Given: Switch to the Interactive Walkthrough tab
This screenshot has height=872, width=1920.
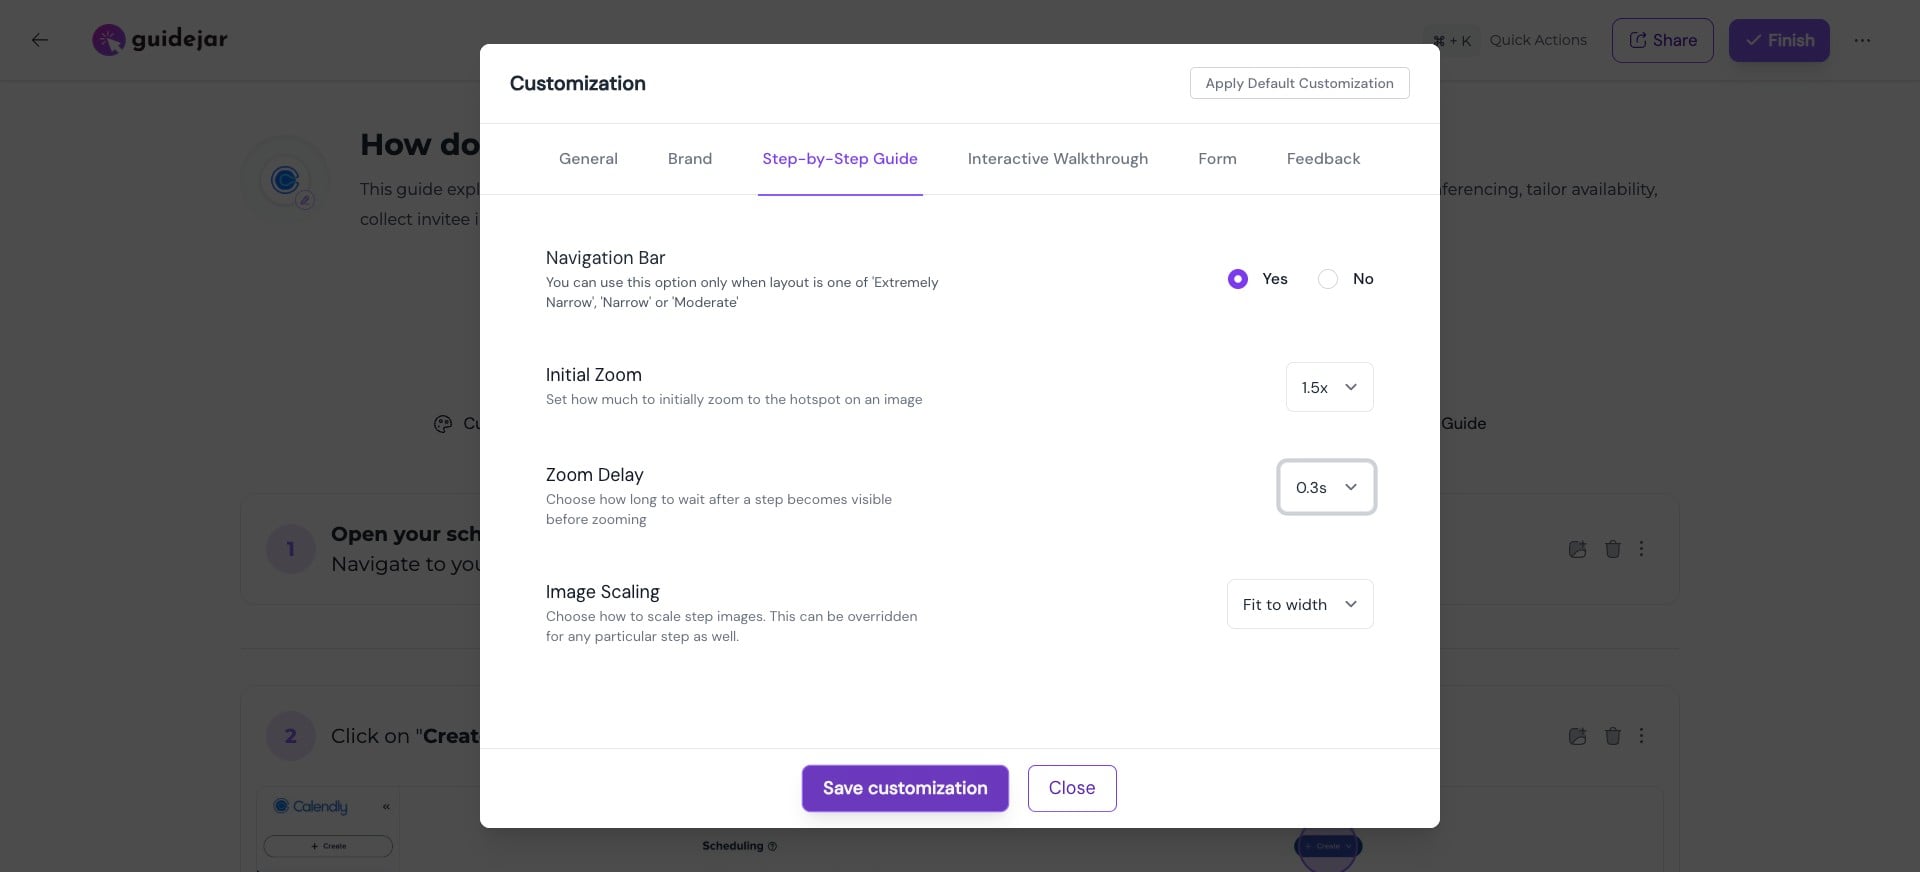Looking at the screenshot, I should click(x=1057, y=159).
